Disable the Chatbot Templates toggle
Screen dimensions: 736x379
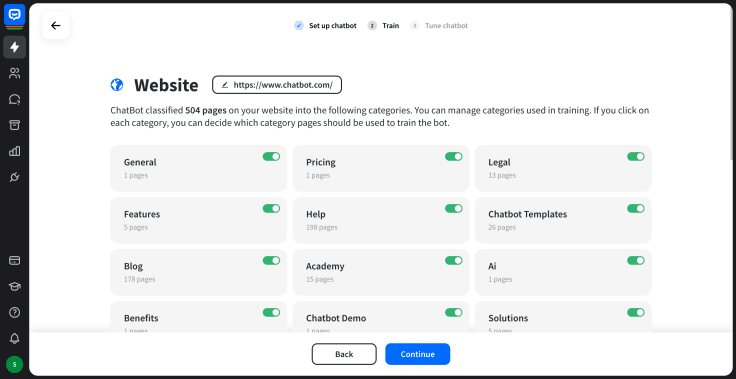point(636,209)
